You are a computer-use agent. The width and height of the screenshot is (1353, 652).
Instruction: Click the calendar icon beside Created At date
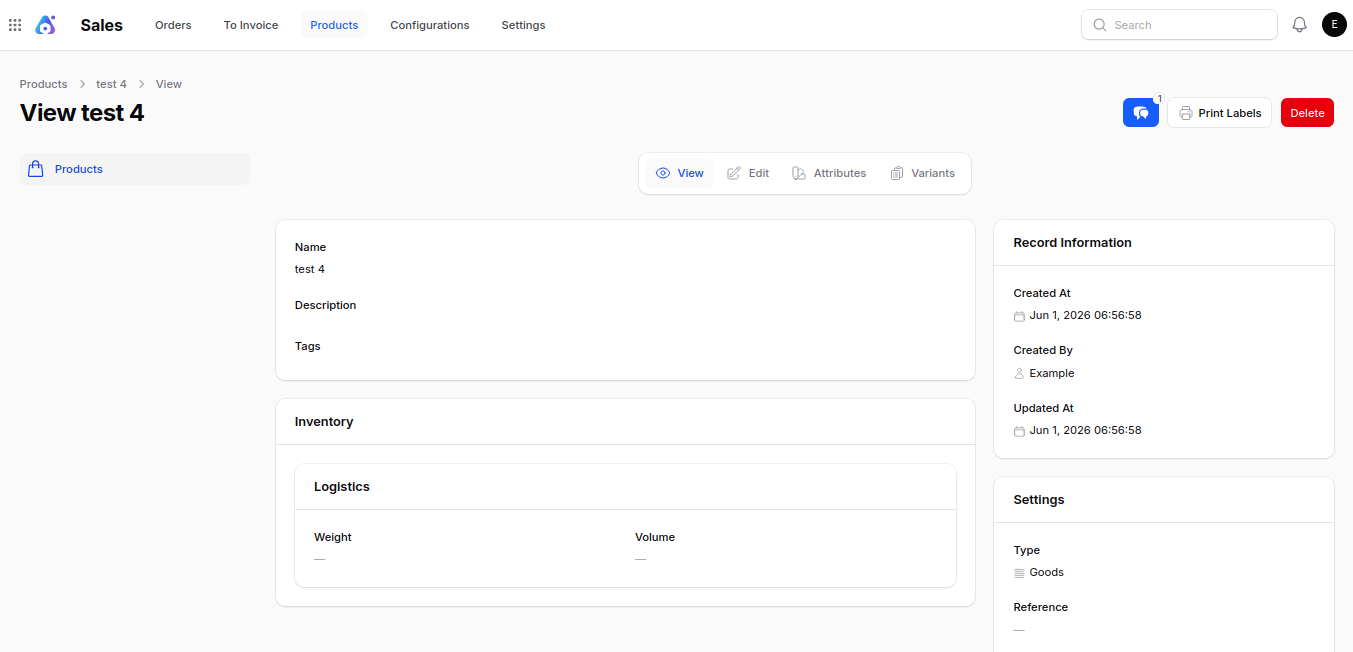coord(1019,316)
